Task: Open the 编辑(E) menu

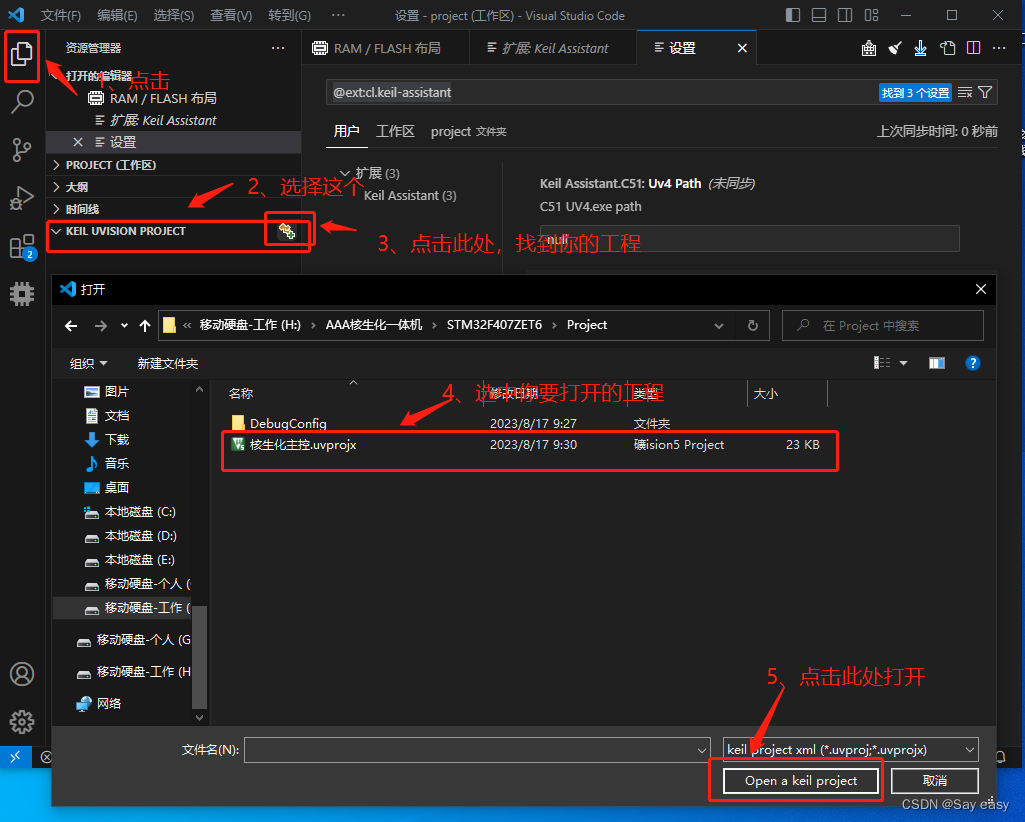Action: pos(117,15)
